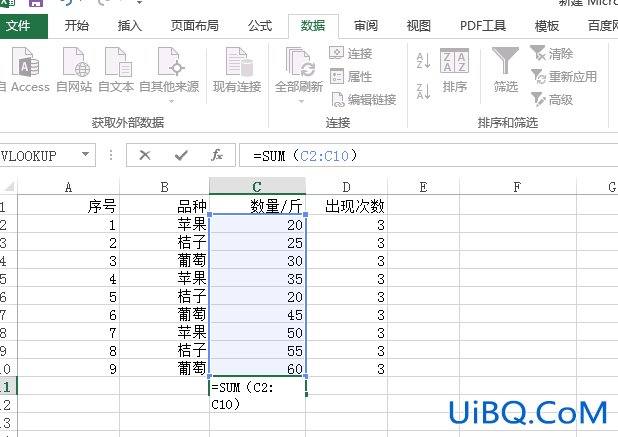This screenshot has width=618, height=437.
Task: Open the PDF工具 tab
Action: click(483, 26)
